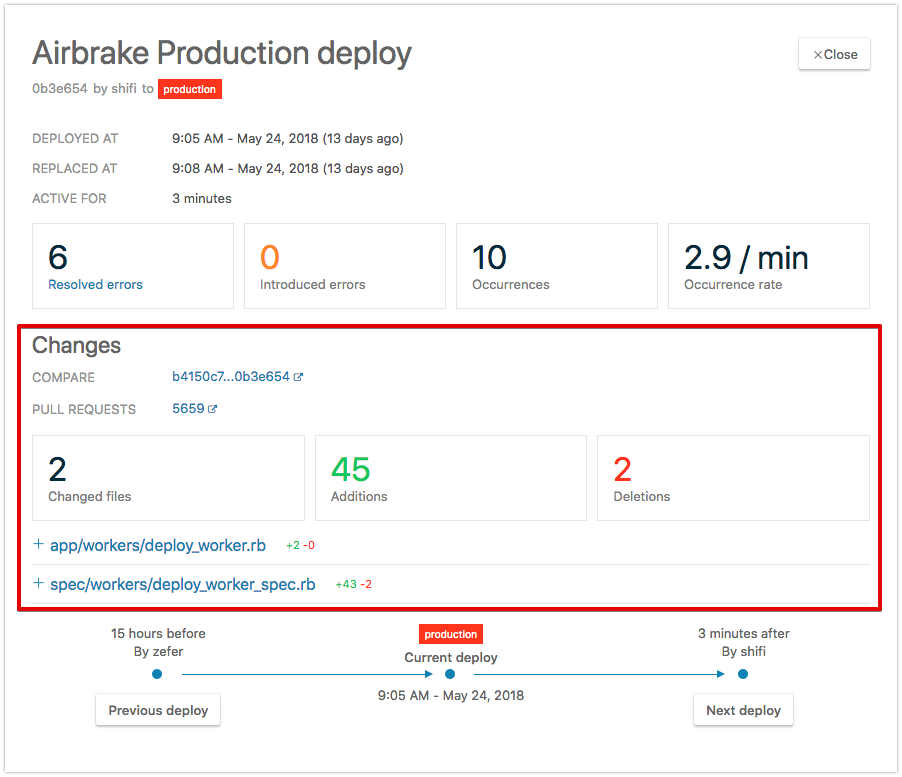Open spec/workers/deploy_worker_spec.rb file link
Screen dimensions: 902x777
point(182,584)
